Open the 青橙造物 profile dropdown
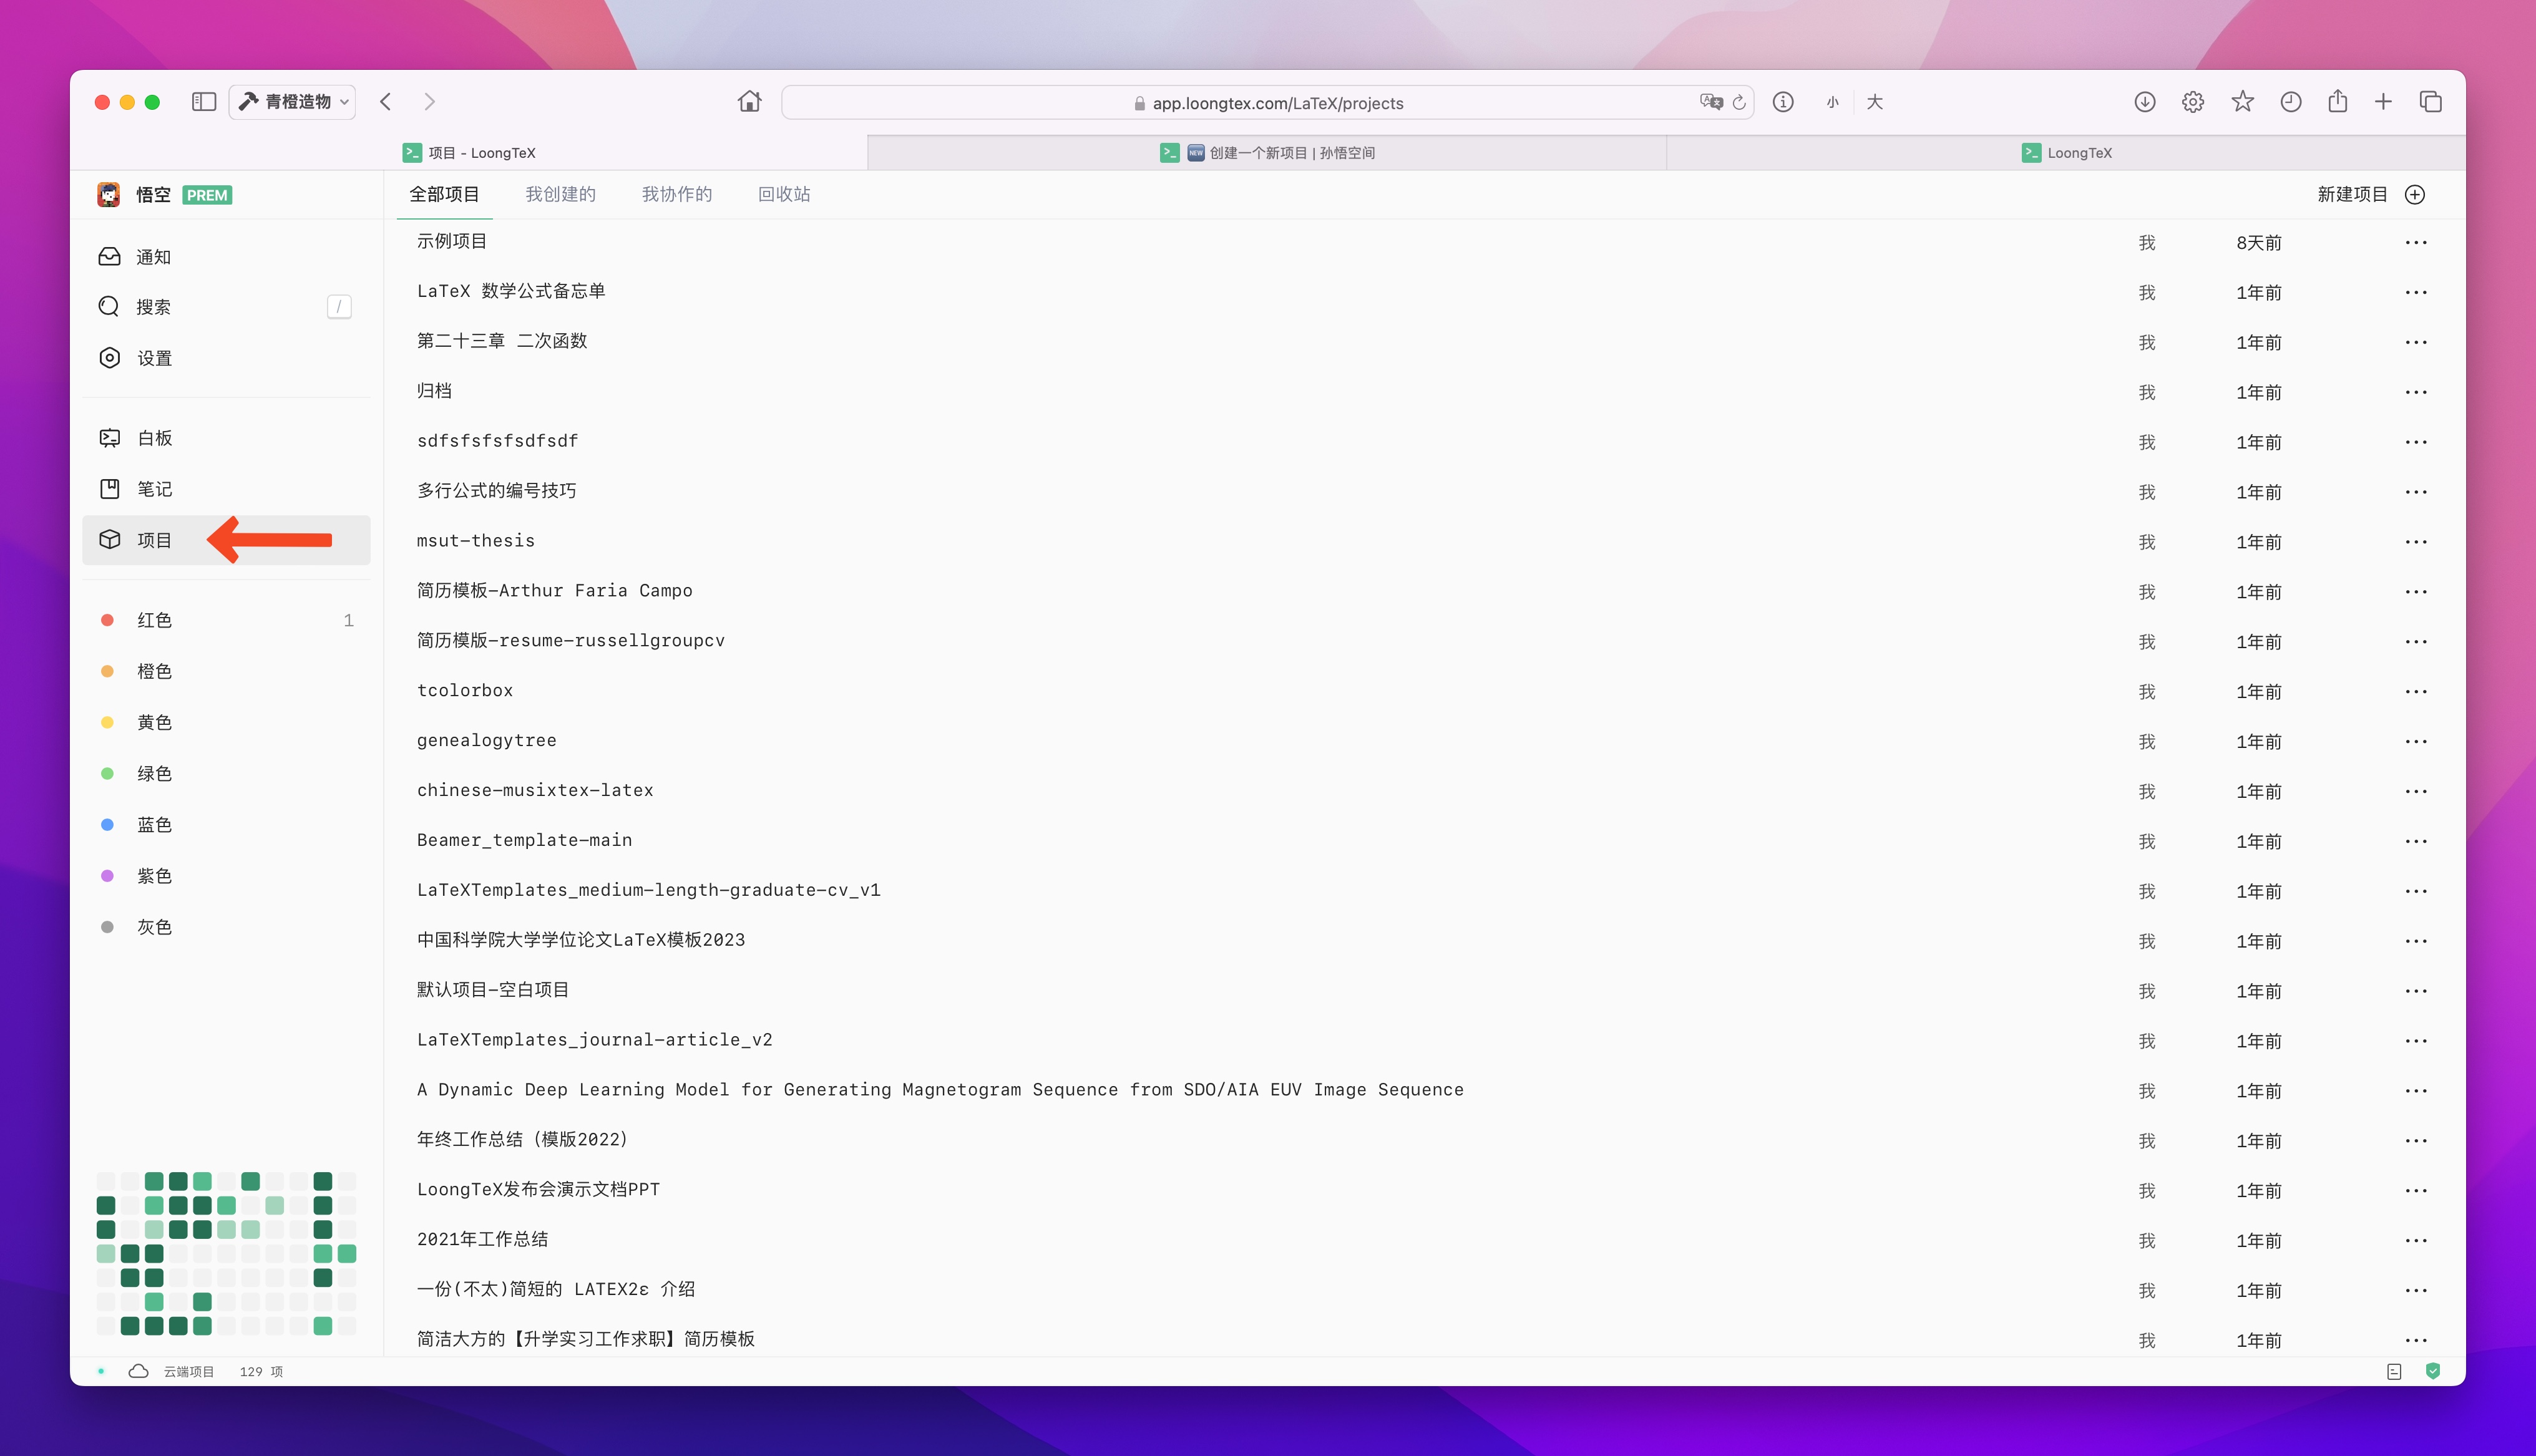 293,102
